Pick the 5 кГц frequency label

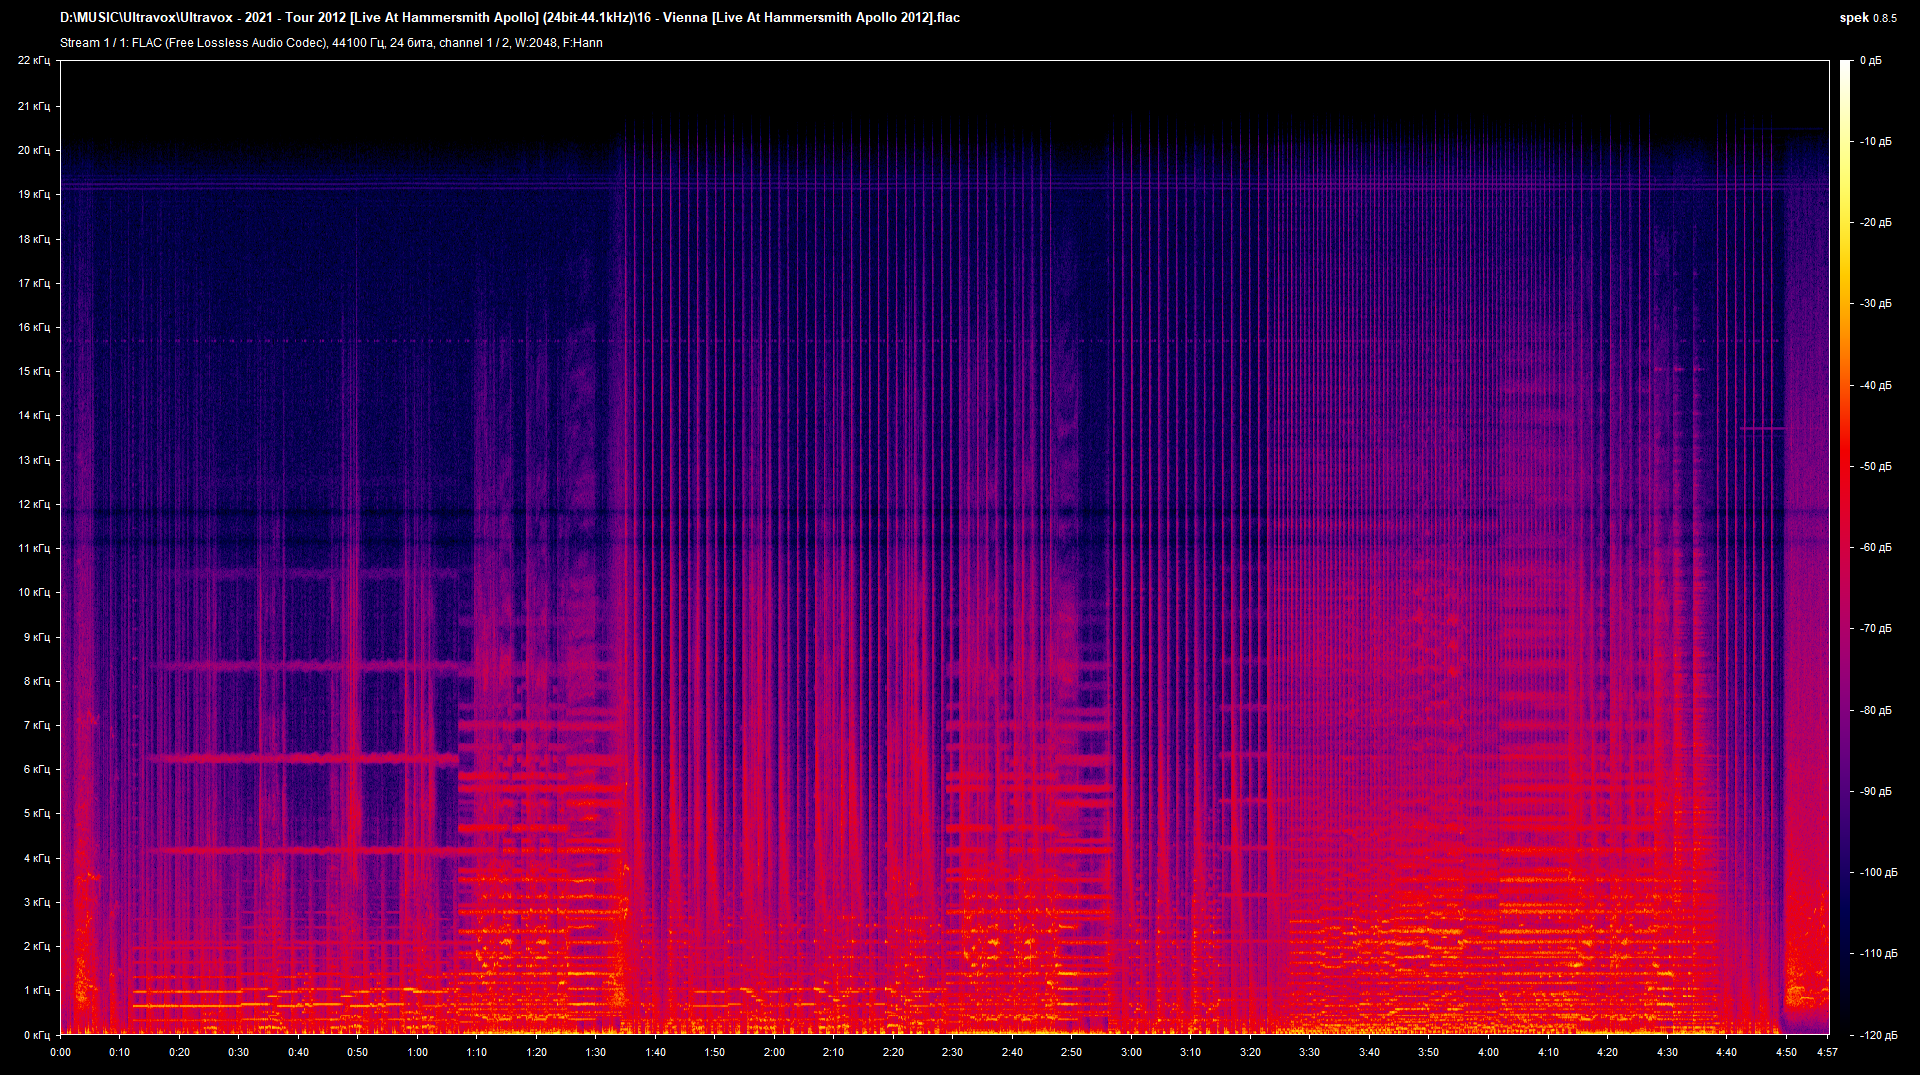click(x=36, y=813)
